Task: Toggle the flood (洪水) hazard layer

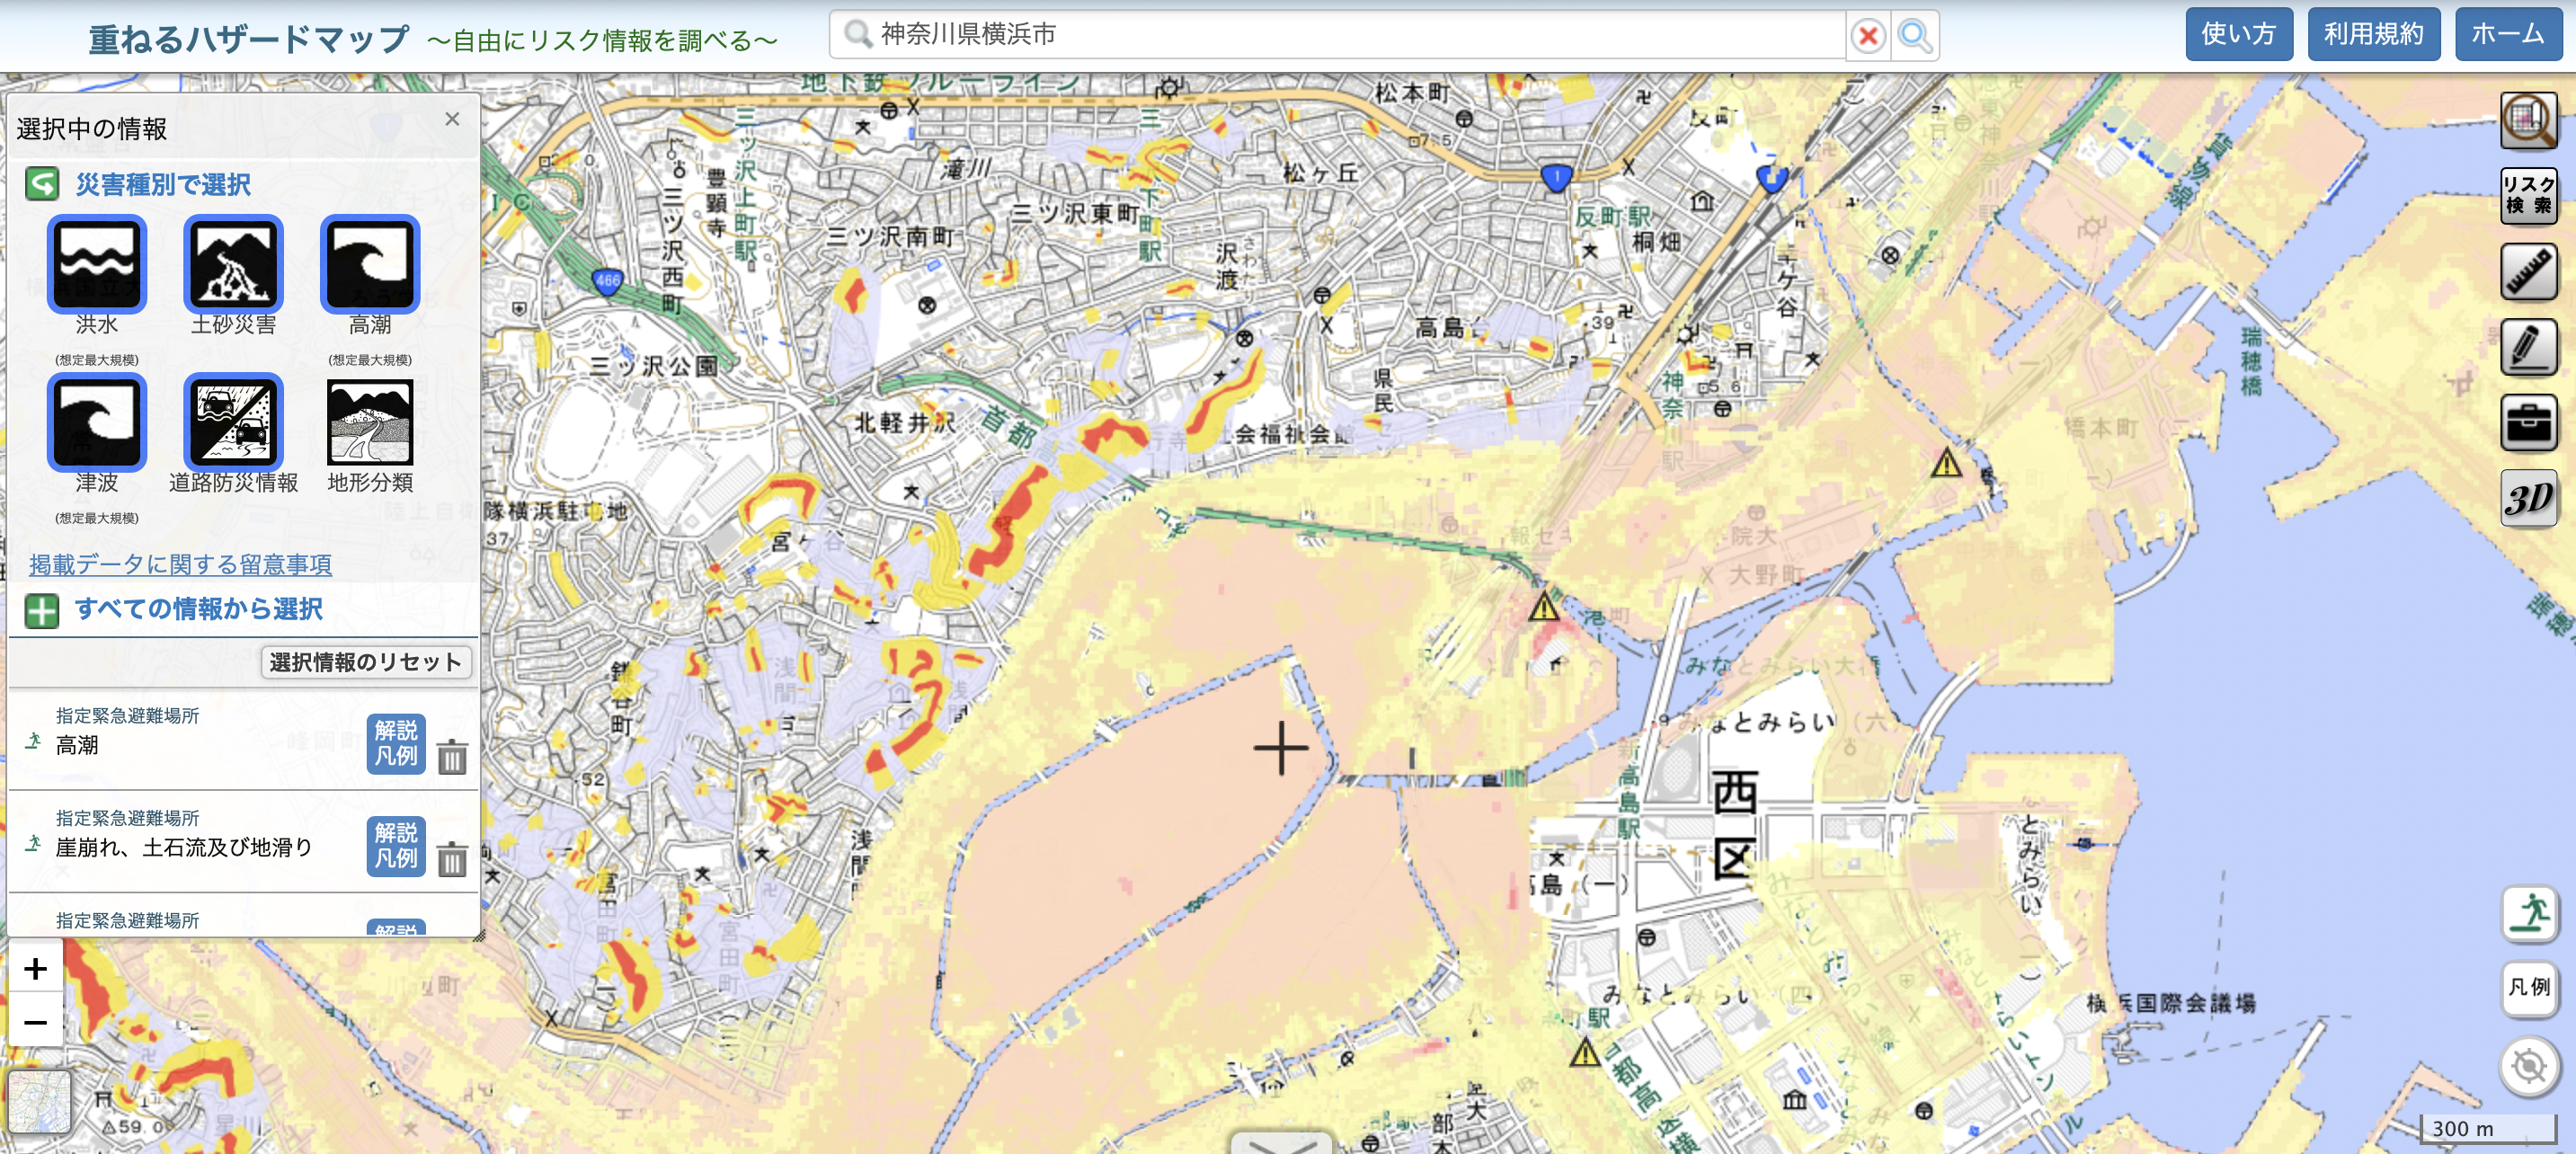Action: (97, 264)
